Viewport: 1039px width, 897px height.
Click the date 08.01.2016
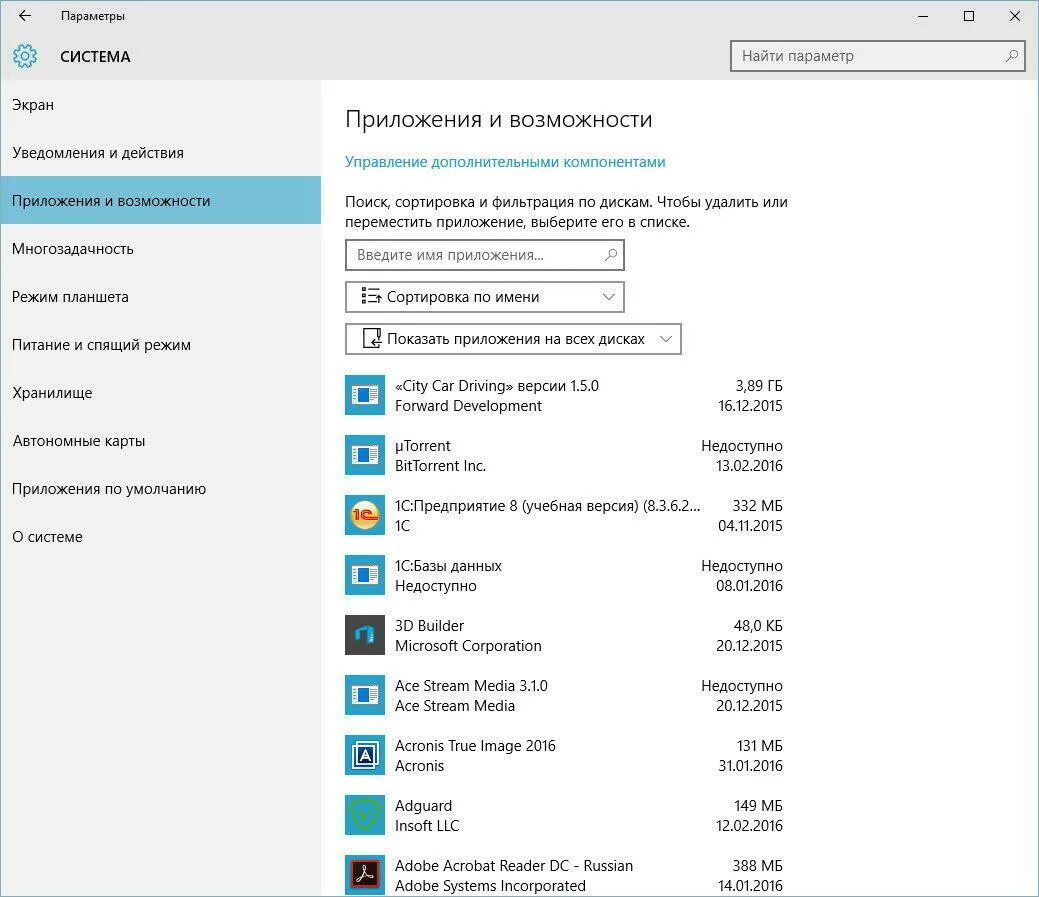(x=749, y=586)
